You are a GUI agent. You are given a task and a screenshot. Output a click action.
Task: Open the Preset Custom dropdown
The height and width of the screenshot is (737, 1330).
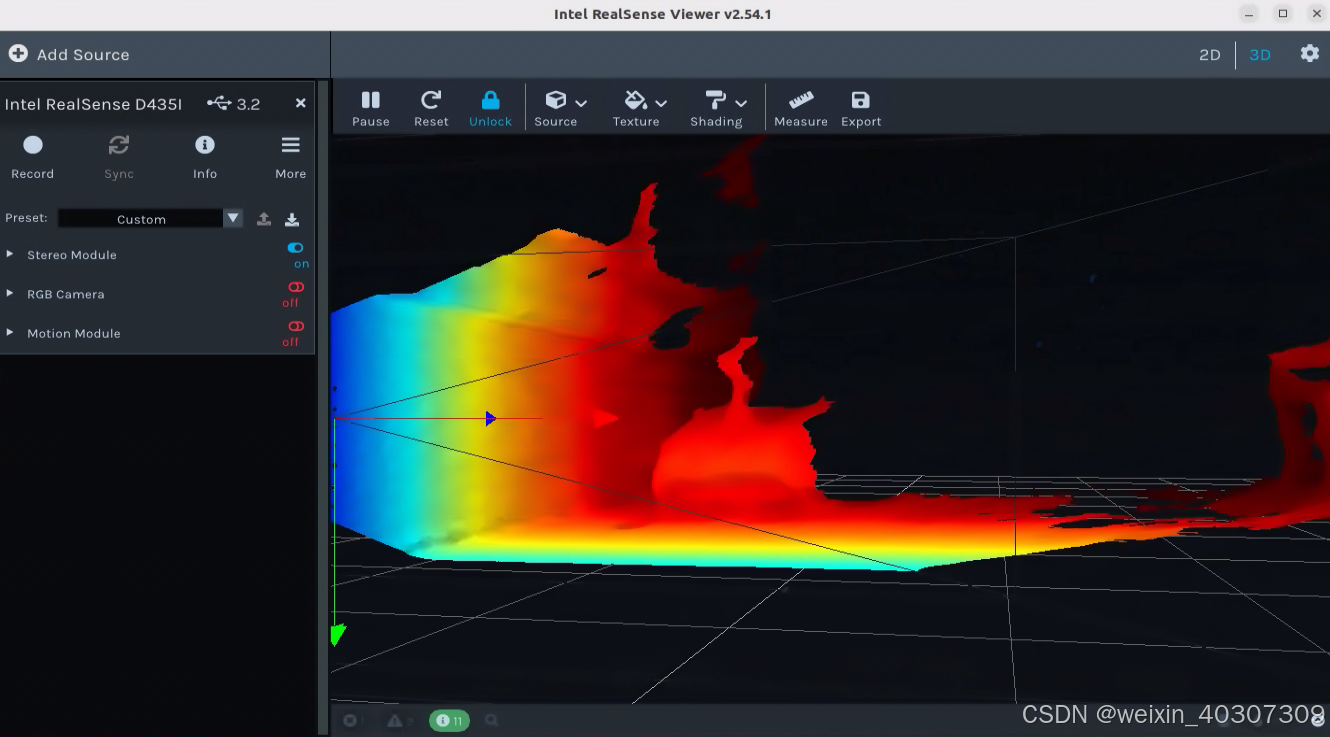(x=150, y=218)
